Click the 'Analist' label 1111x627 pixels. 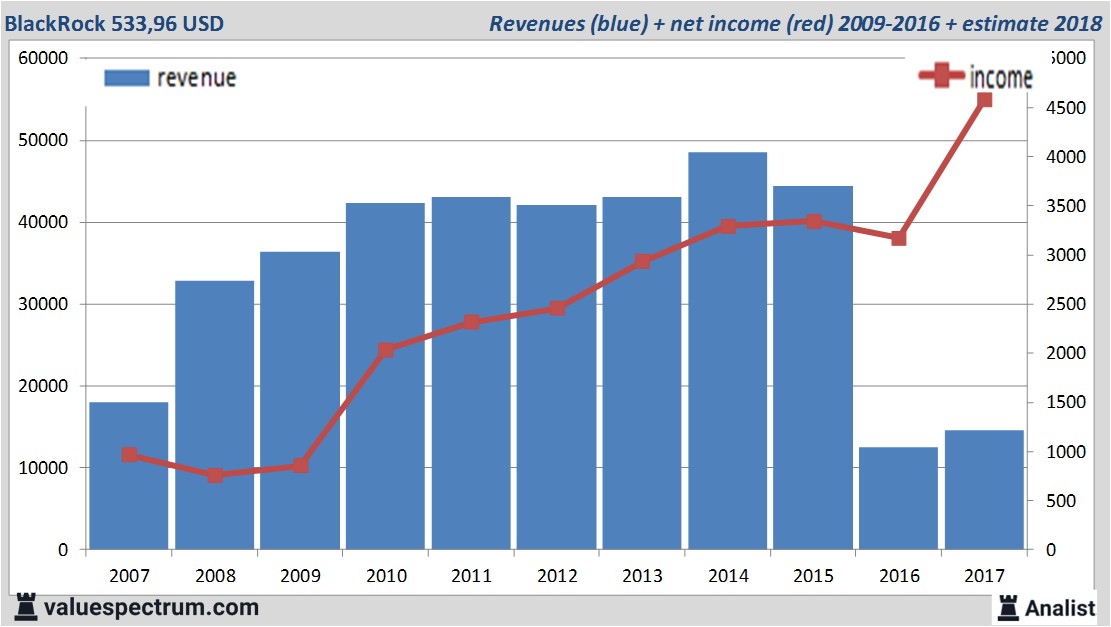pos(1060,608)
